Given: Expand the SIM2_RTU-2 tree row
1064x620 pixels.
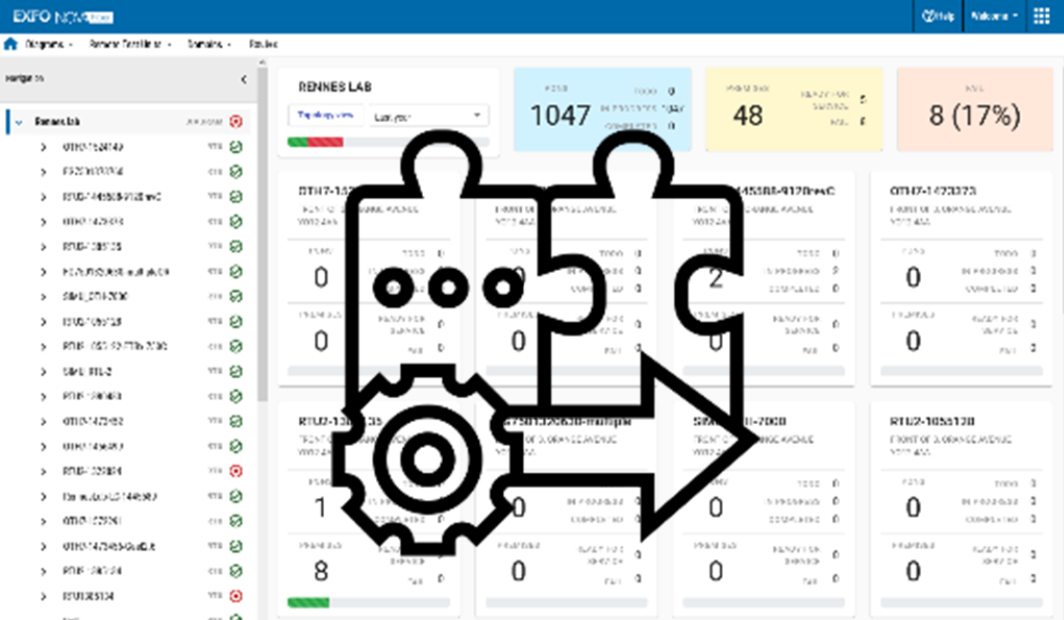Looking at the screenshot, I should 43,372.
